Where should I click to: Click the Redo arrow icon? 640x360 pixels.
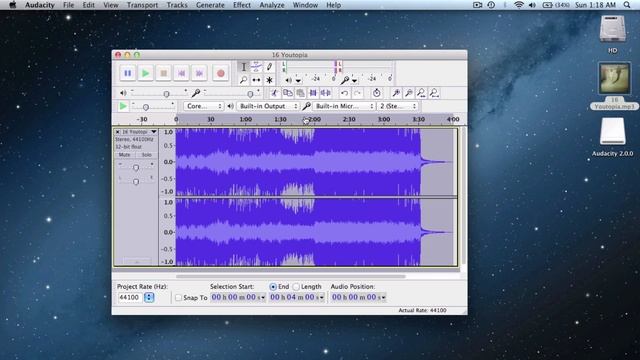[357, 93]
